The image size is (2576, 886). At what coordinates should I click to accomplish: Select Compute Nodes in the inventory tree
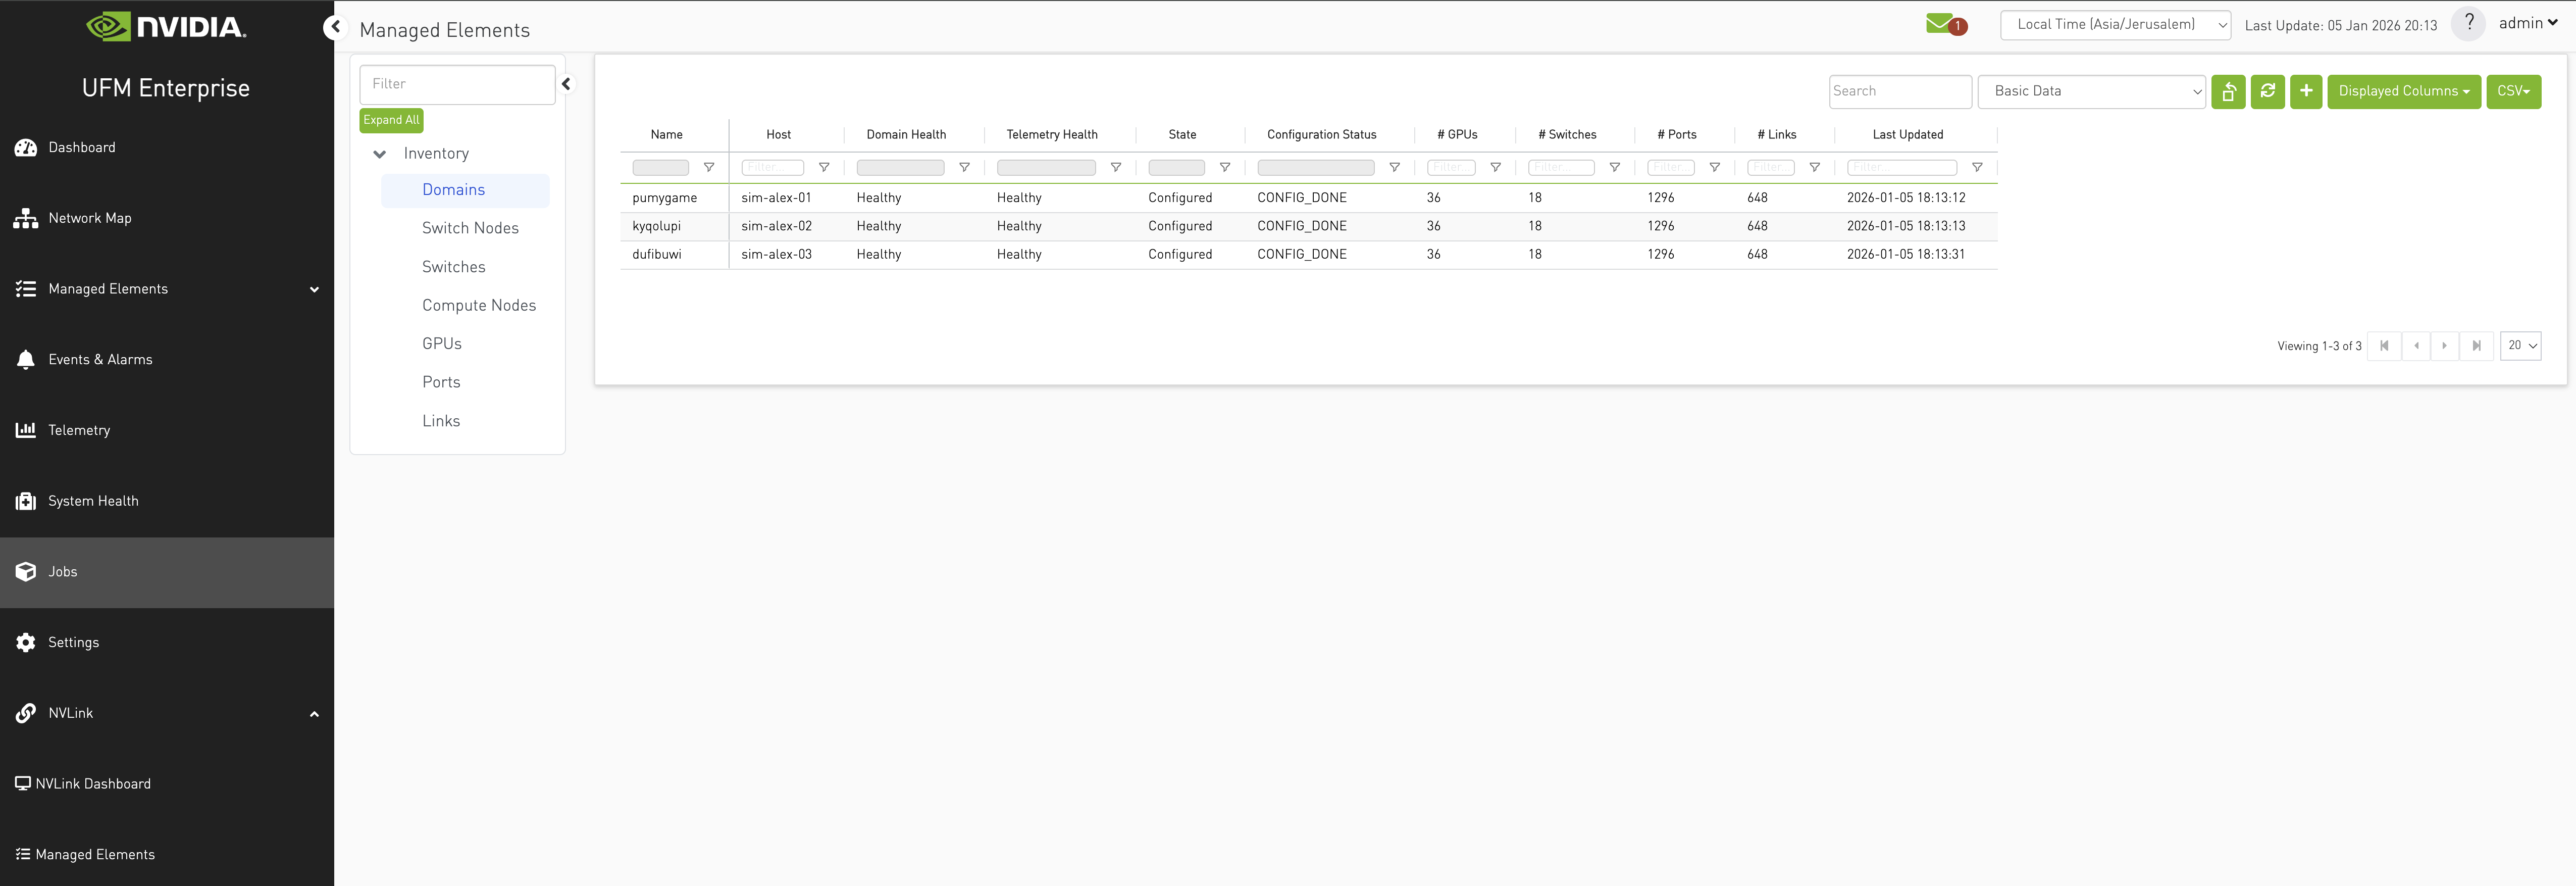[x=479, y=306]
